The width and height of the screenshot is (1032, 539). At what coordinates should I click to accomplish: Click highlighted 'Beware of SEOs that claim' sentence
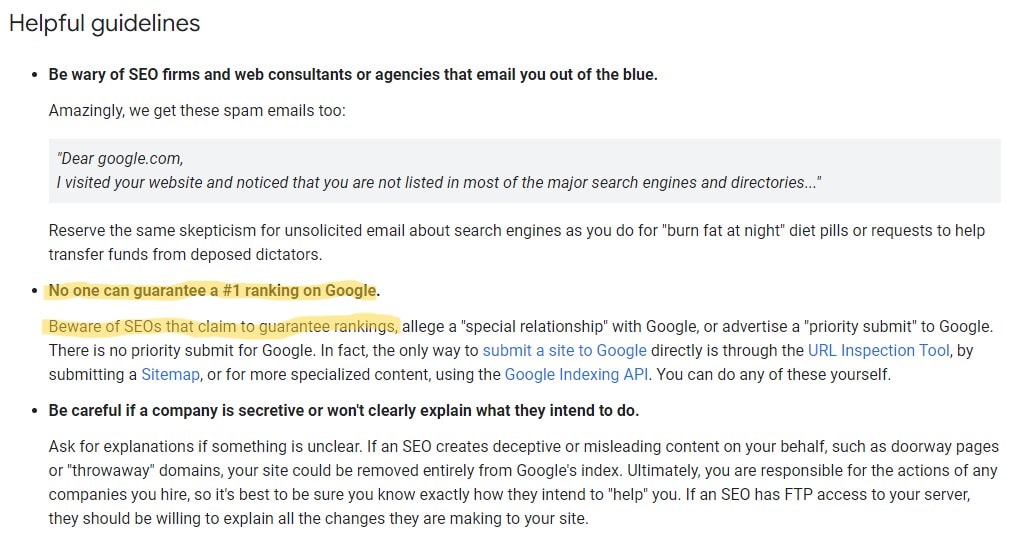[222, 326]
